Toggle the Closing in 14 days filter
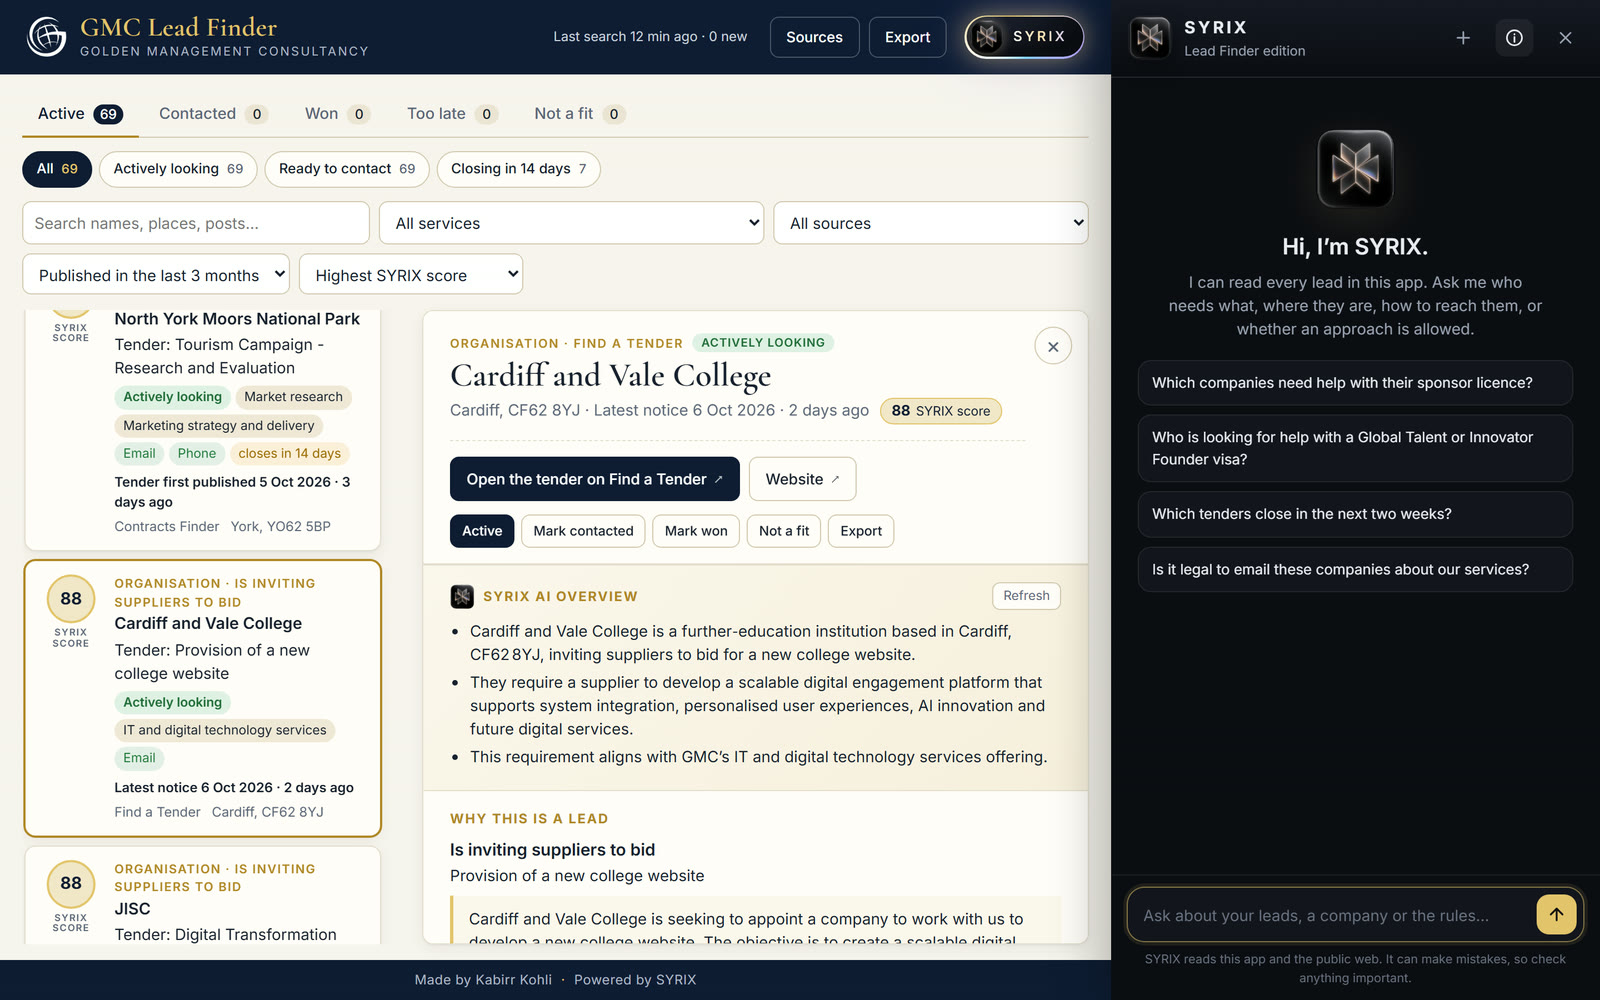 click(519, 169)
